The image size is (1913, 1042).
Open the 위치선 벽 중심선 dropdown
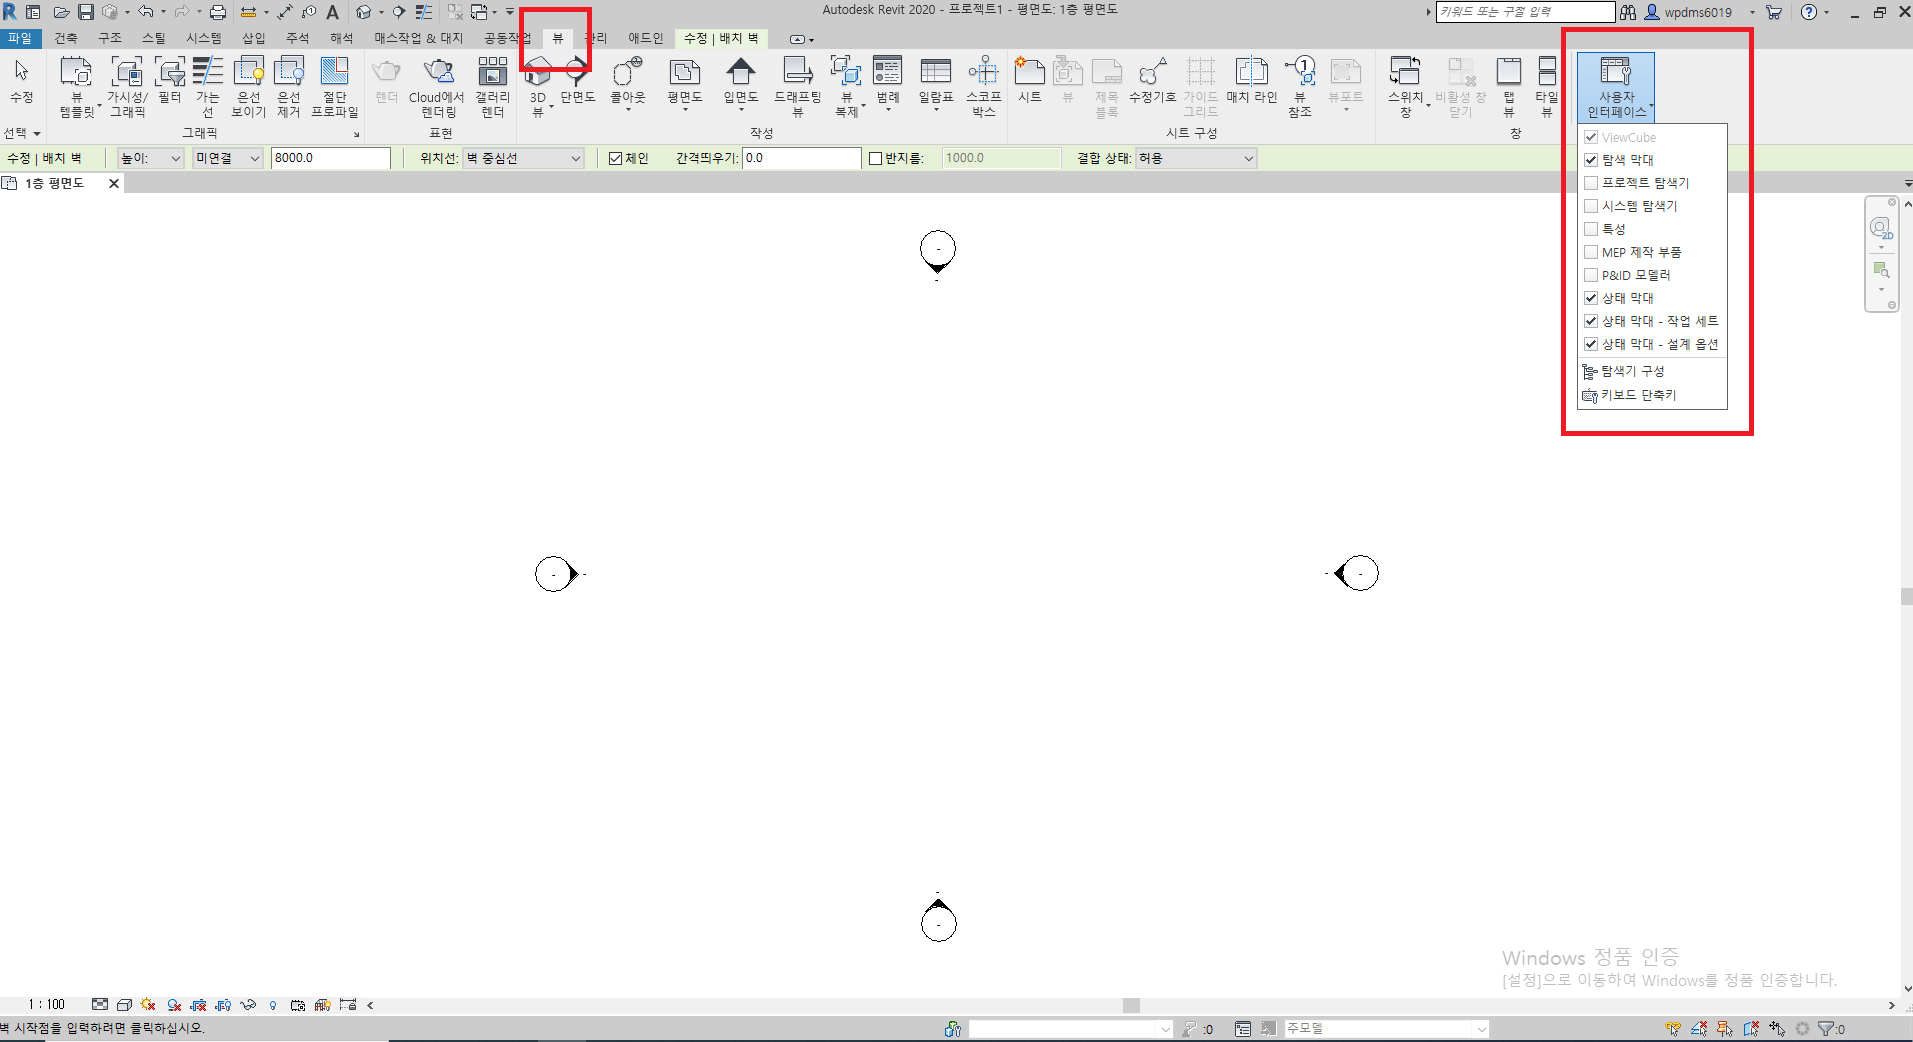(x=524, y=158)
